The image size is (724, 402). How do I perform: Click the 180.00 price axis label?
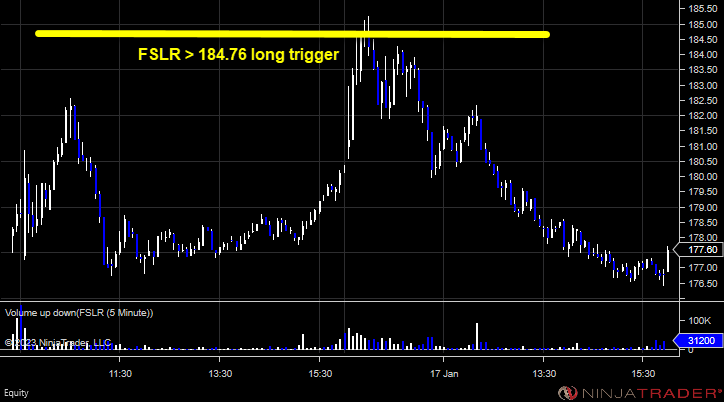[x=703, y=176]
